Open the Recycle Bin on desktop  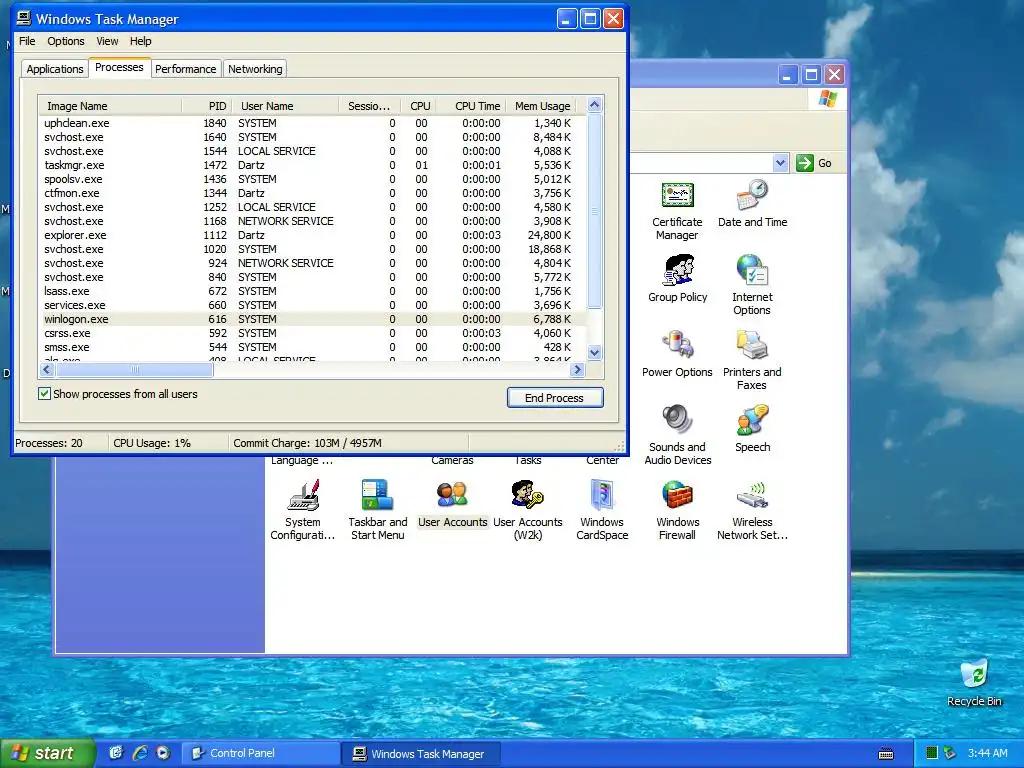974,675
